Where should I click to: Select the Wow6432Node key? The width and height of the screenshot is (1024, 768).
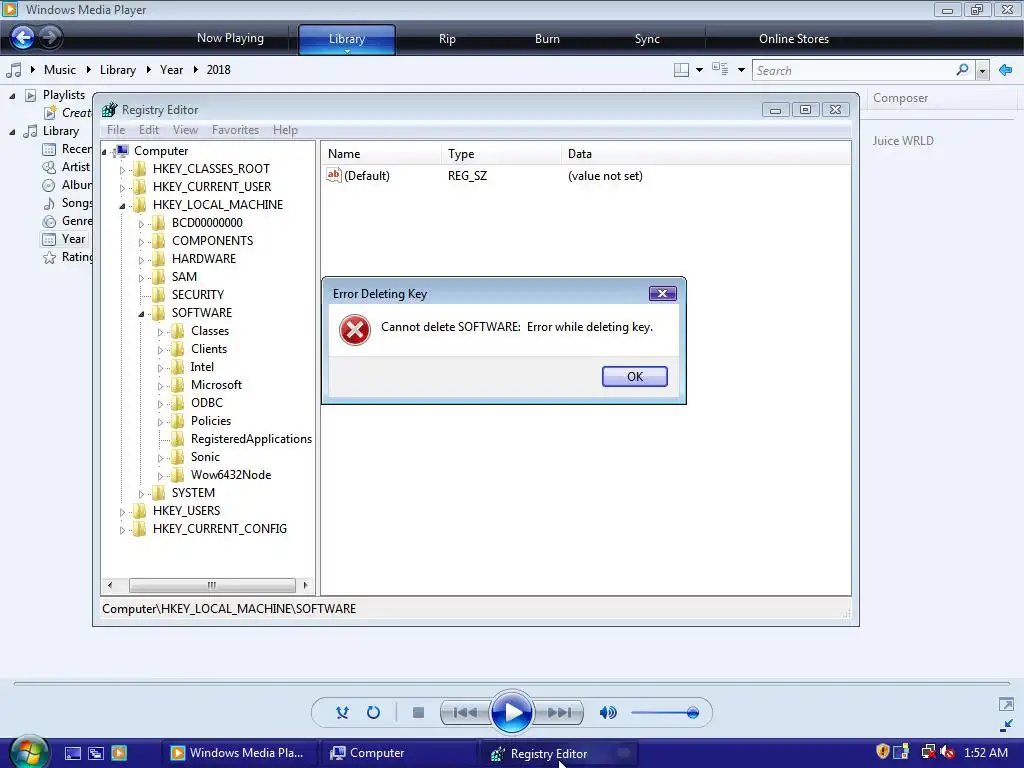[231, 475]
